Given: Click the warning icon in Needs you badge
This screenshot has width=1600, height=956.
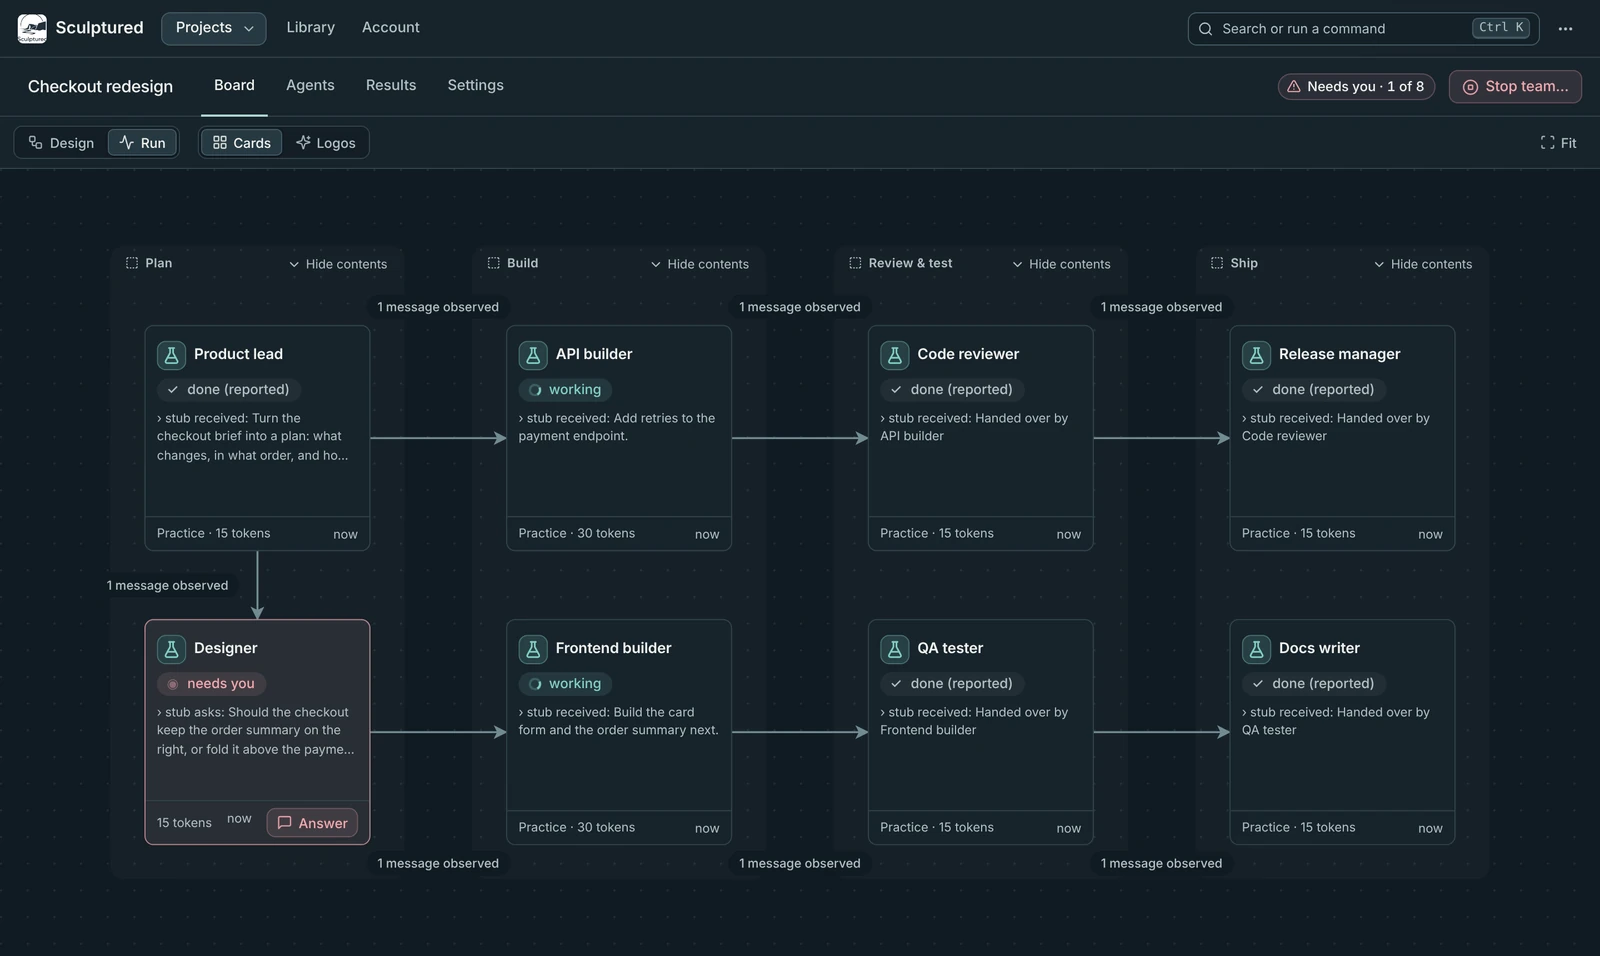Looking at the screenshot, I should coord(1293,87).
